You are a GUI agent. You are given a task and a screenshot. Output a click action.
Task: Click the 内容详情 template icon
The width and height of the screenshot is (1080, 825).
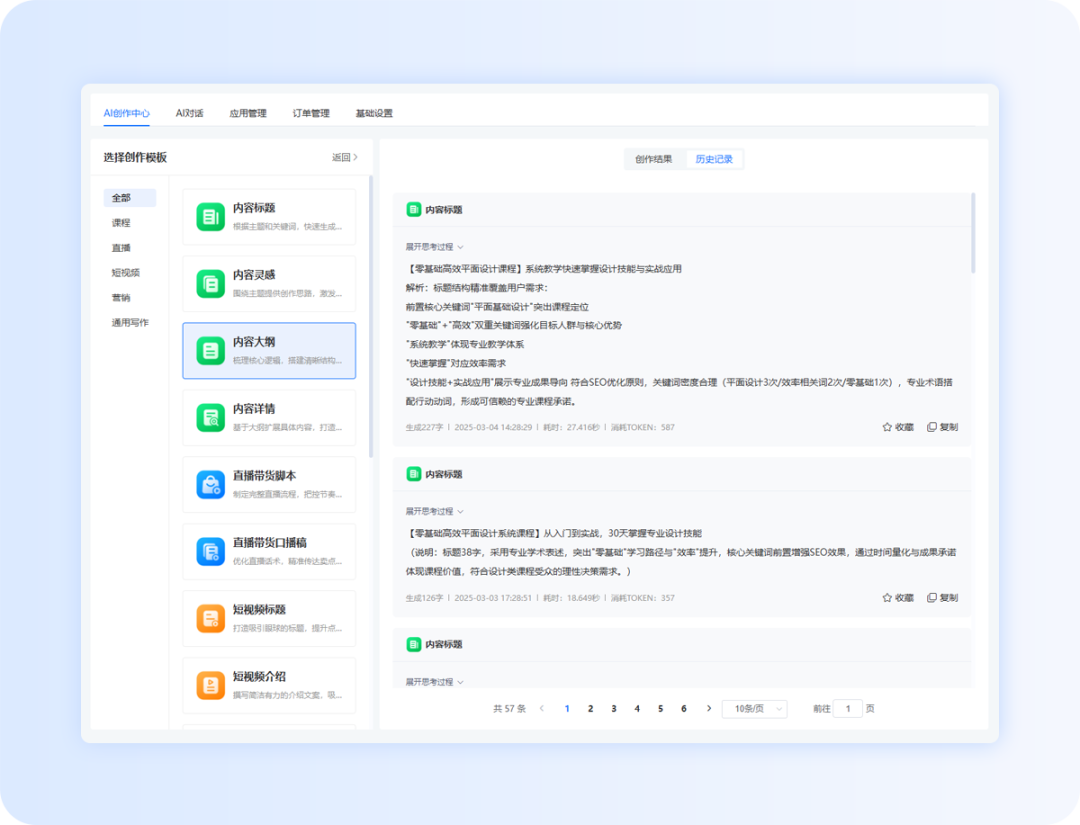[210, 417]
